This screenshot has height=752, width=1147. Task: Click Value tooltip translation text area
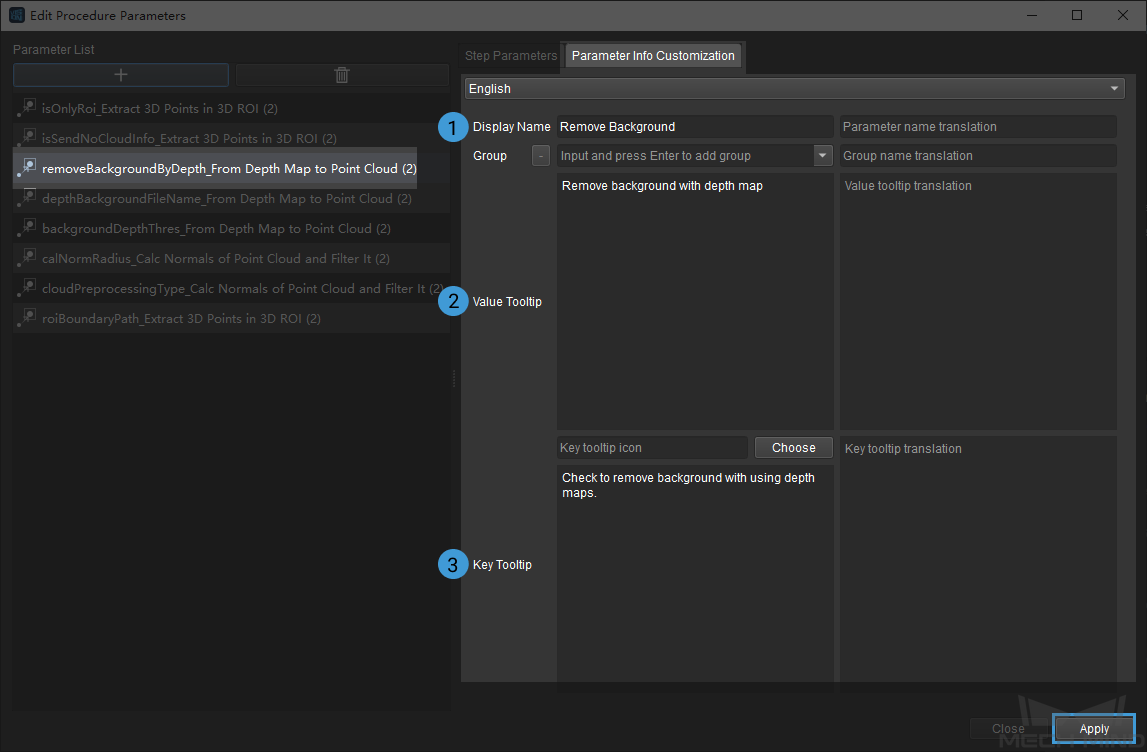click(978, 301)
